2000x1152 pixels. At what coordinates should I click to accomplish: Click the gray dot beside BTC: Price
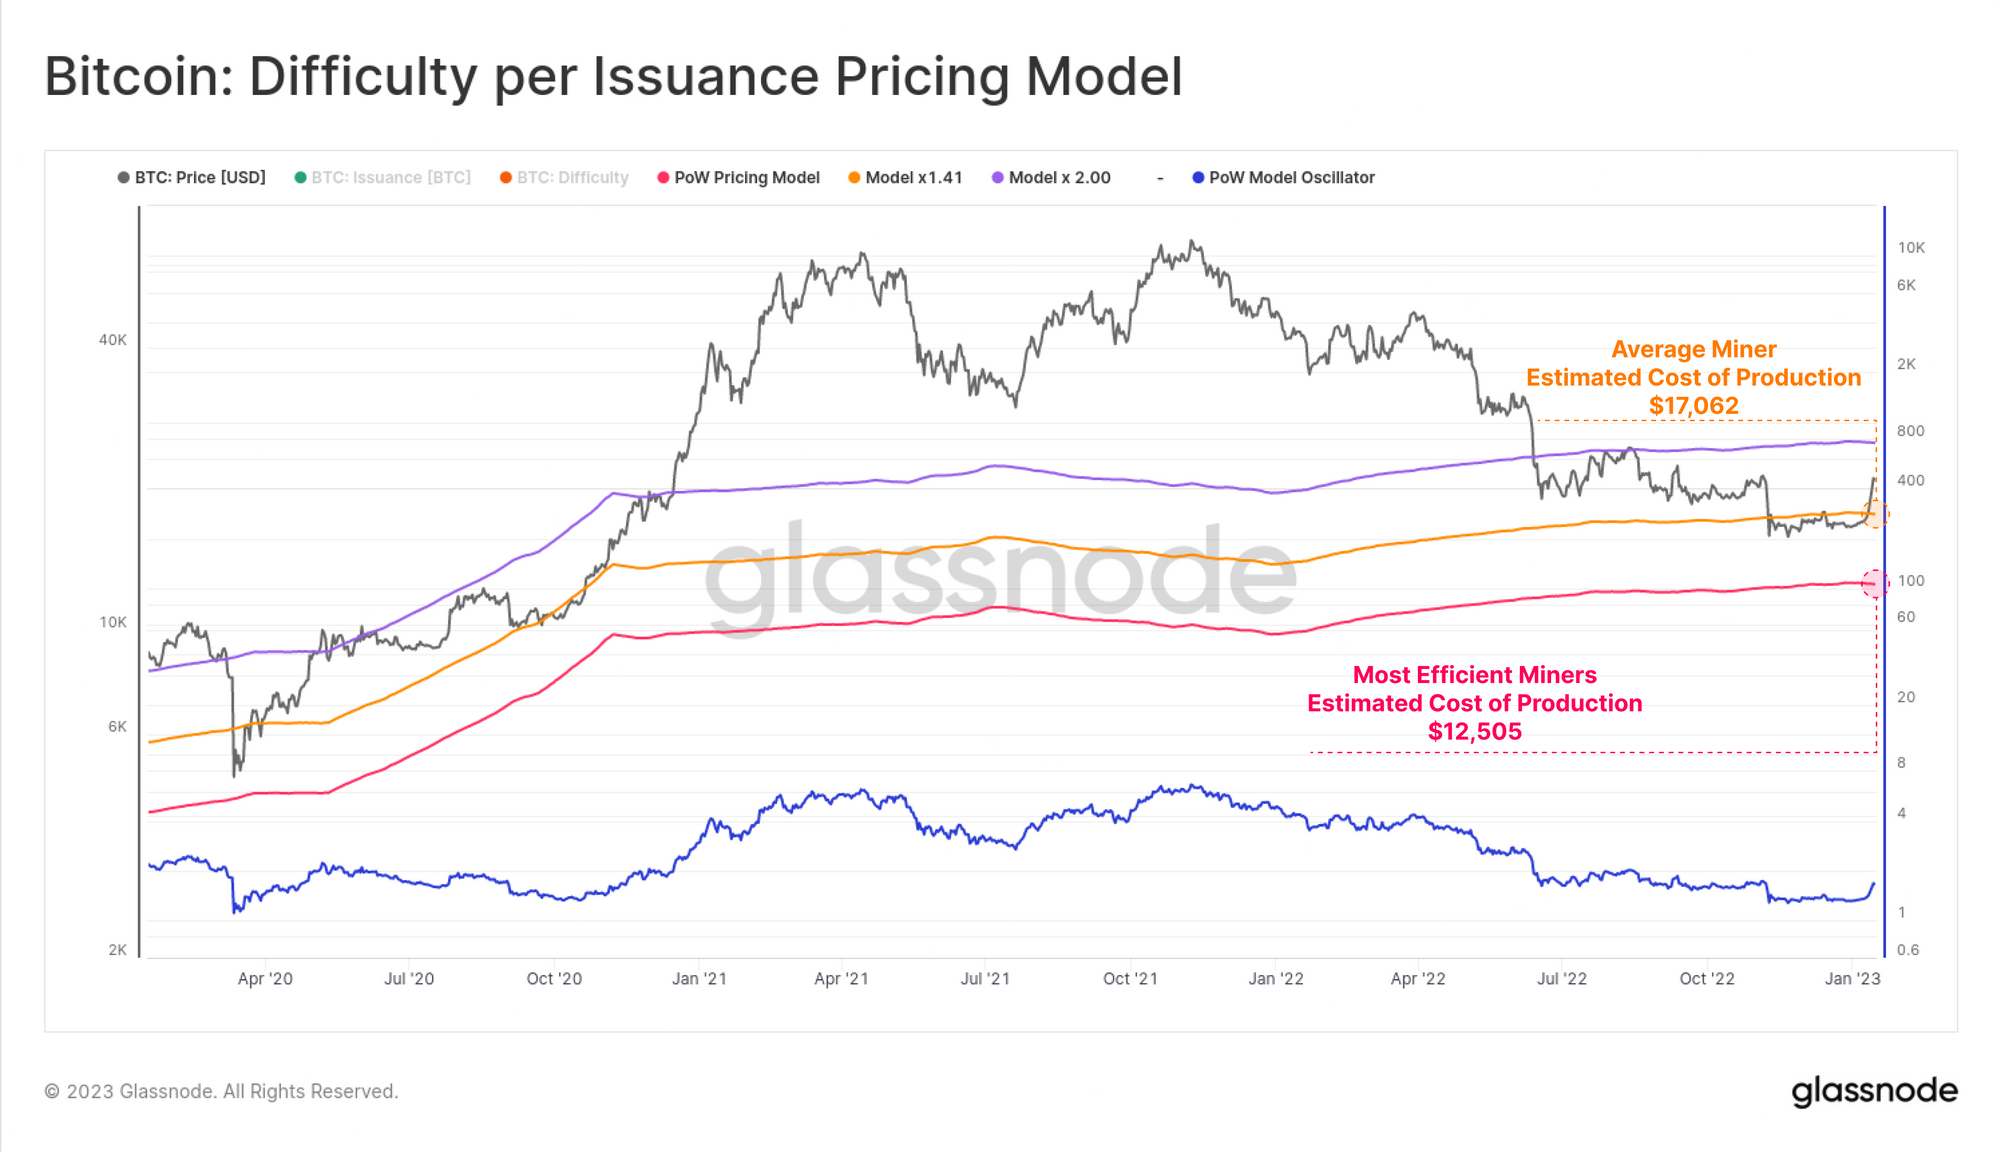pyautogui.click(x=124, y=178)
